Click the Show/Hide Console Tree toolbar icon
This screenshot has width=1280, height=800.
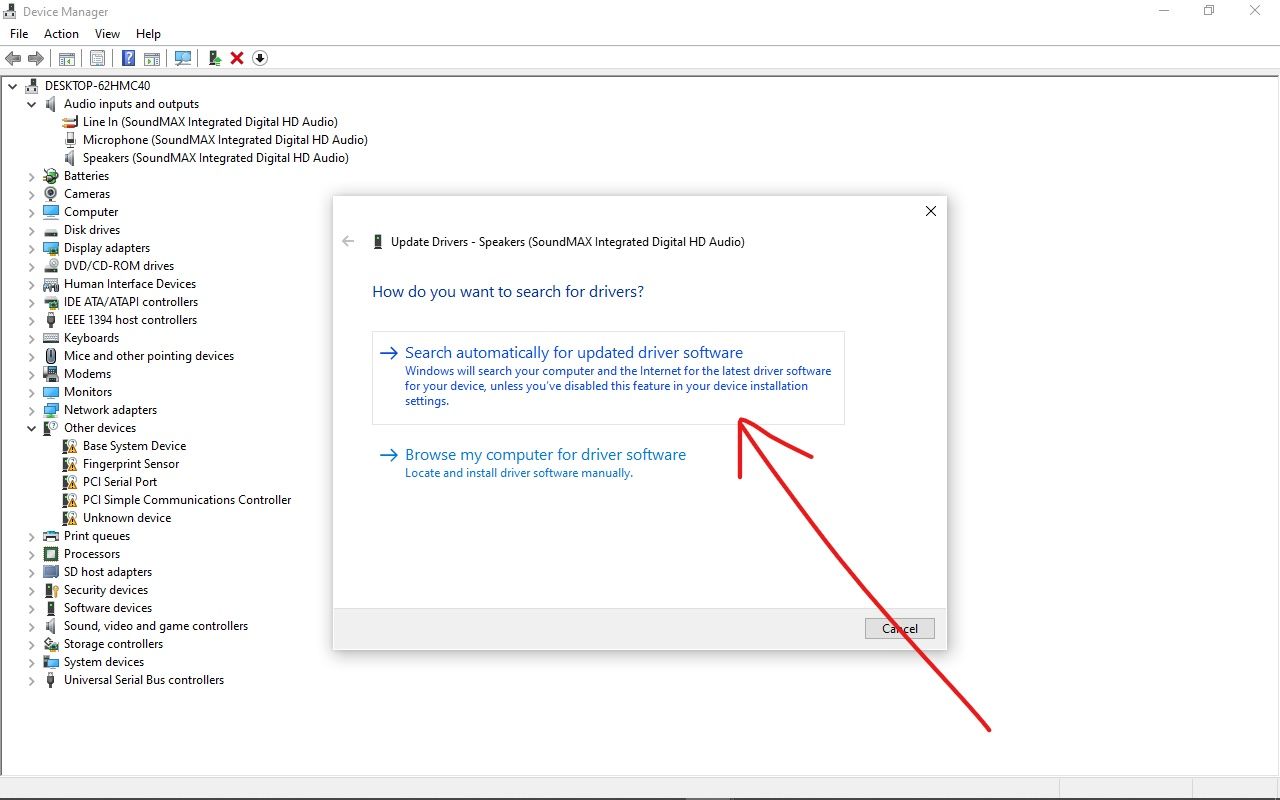[x=67, y=58]
